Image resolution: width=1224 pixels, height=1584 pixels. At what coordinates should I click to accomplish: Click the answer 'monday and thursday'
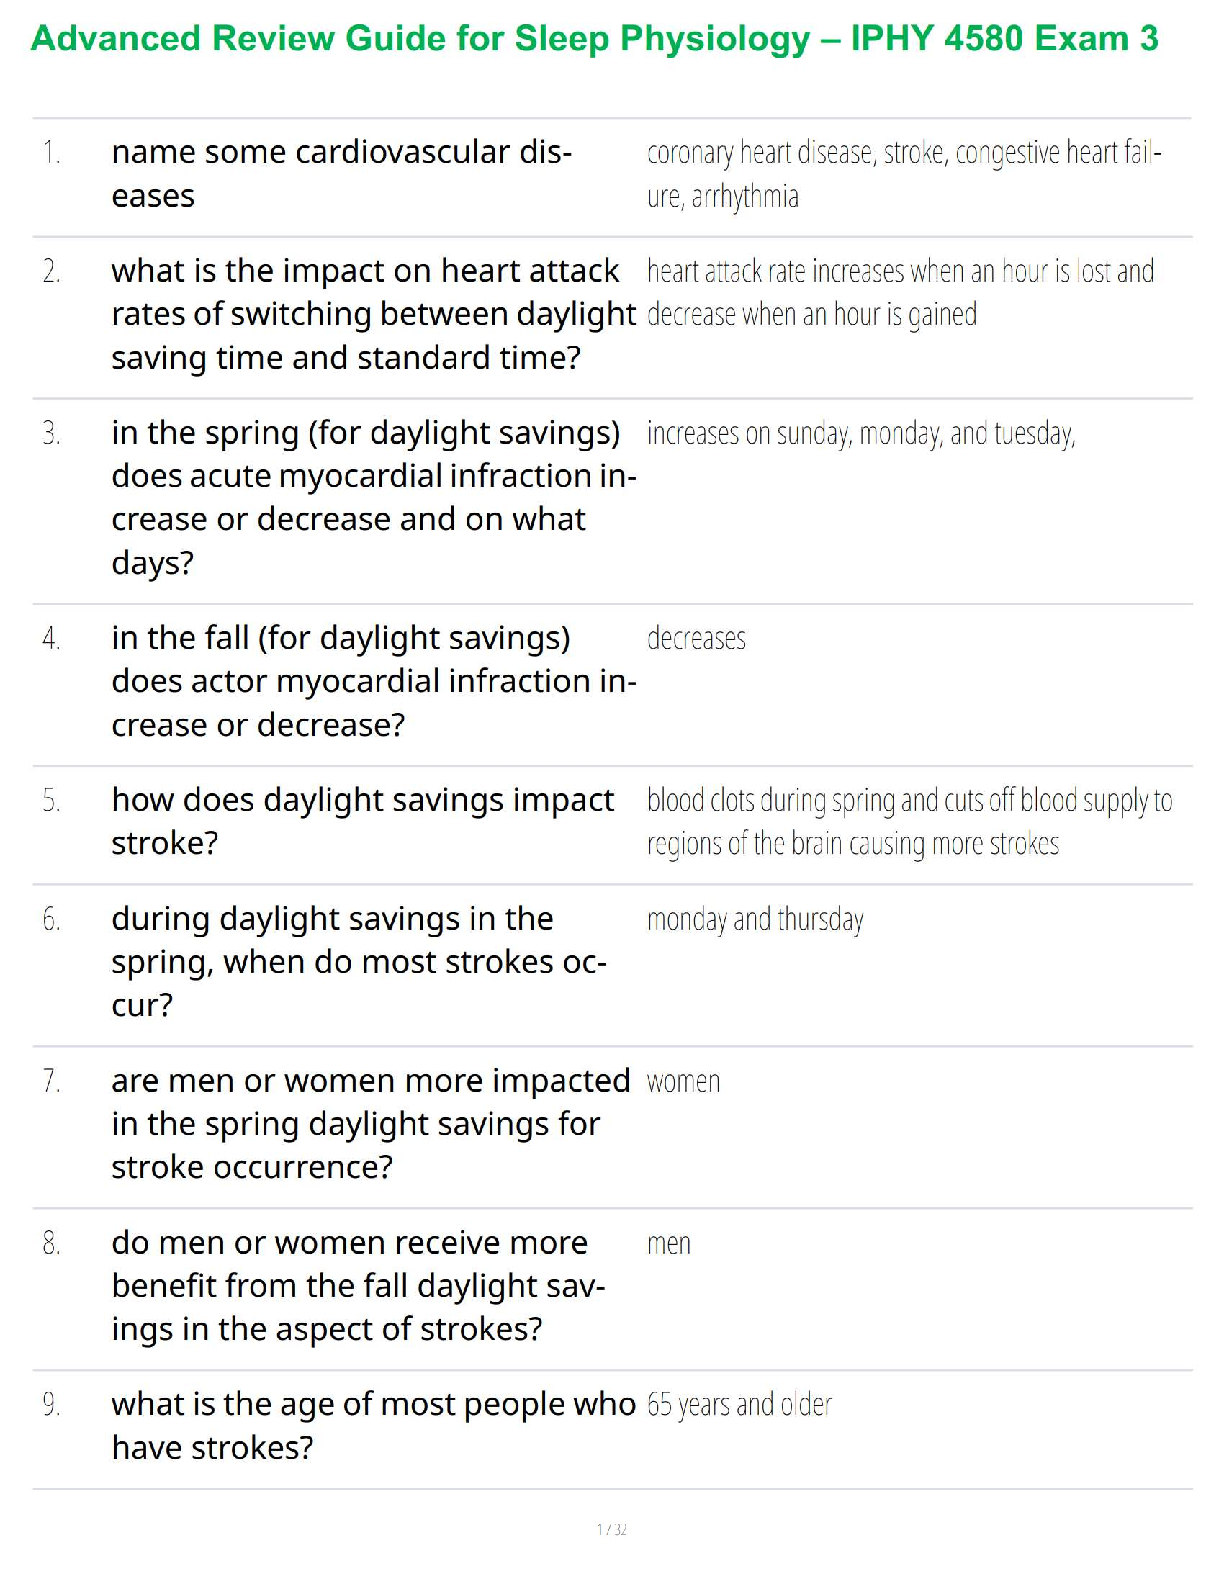pos(755,920)
